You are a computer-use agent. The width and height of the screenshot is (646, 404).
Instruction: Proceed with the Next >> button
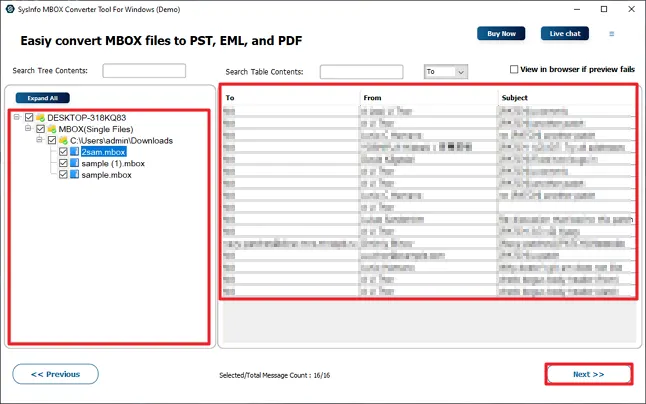coord(589,374)
